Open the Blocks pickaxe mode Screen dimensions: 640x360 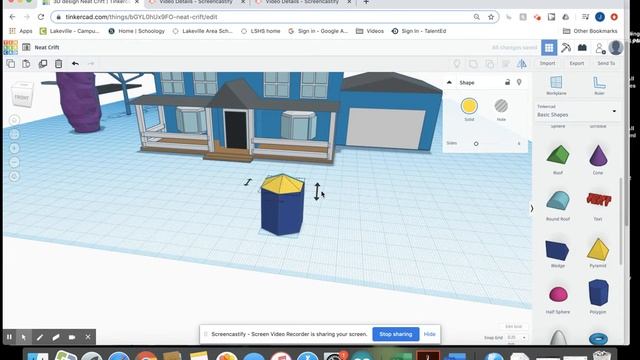(566, 48)
